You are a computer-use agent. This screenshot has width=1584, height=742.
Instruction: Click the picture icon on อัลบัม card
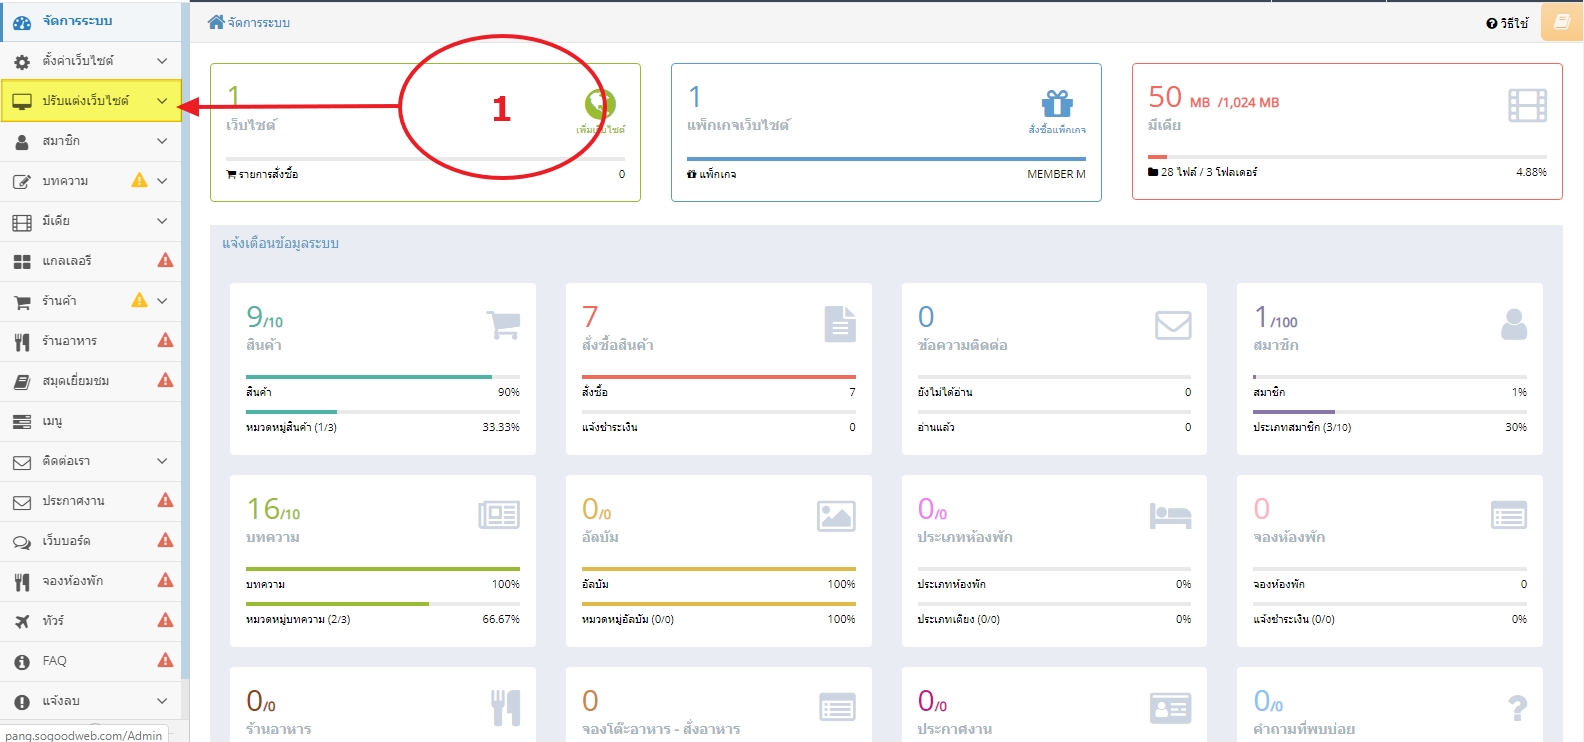pyautogui.click(x=836, y=516)
